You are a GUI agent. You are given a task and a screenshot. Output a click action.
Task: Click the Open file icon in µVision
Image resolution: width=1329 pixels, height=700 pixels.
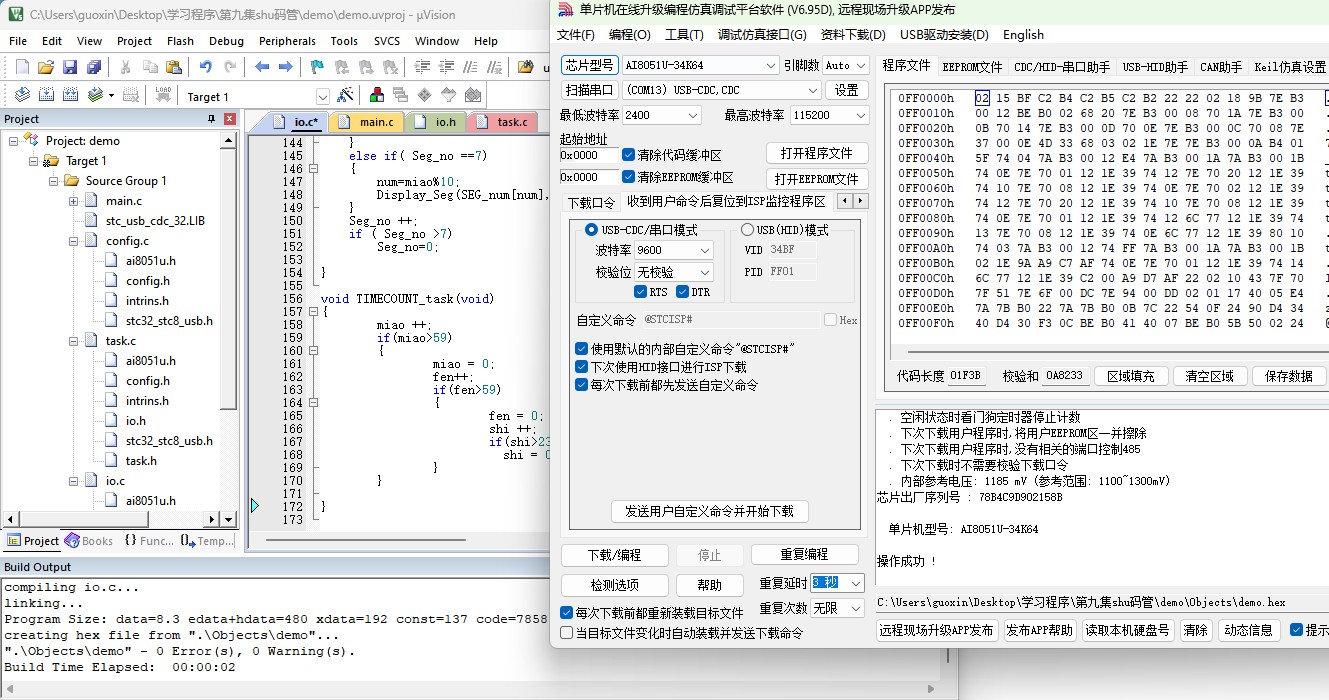(46, 67)
